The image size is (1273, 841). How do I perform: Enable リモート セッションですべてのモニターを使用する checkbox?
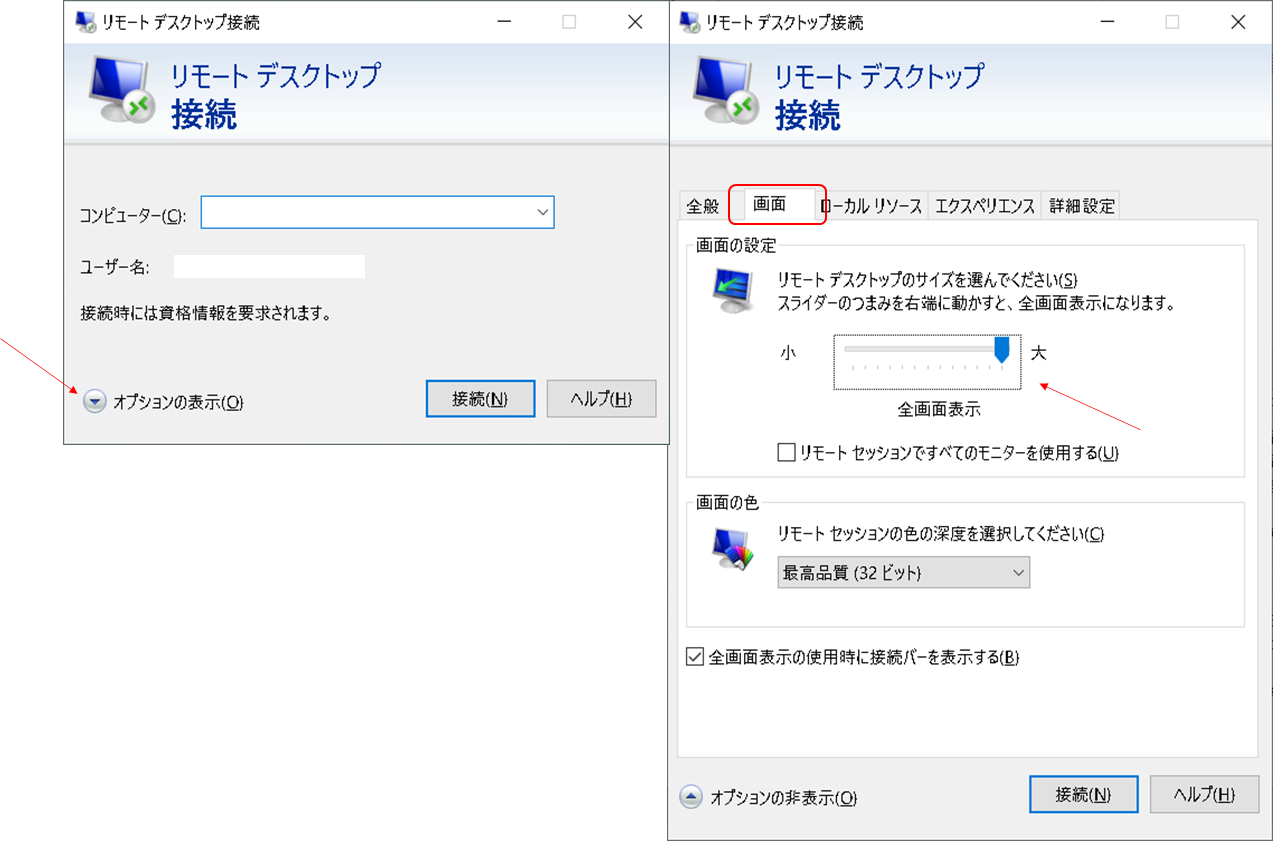tap(786, 453)
